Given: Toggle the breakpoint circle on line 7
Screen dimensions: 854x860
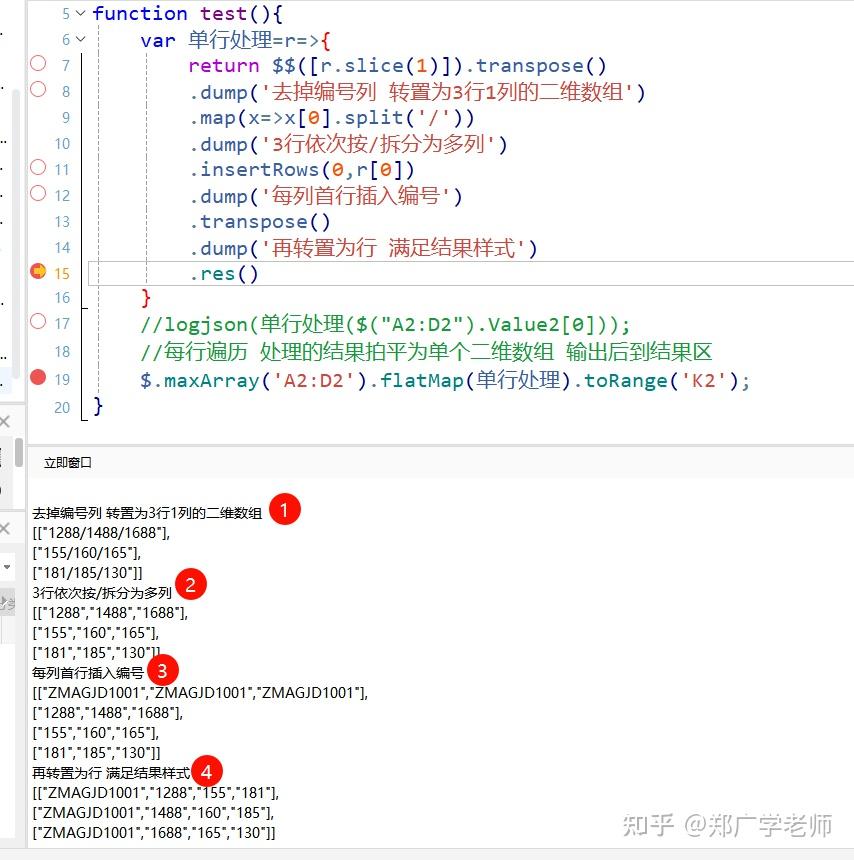Looking at the screenshot, I should click(x=39, y=65).
